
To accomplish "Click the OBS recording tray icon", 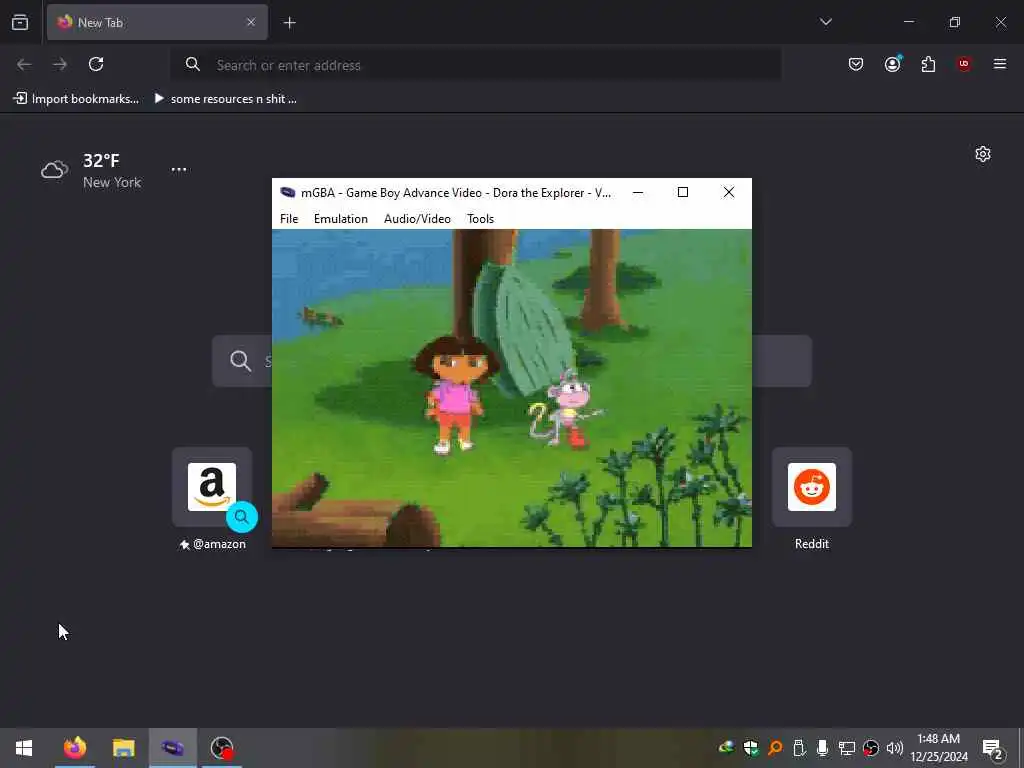I will coord(871,748).
